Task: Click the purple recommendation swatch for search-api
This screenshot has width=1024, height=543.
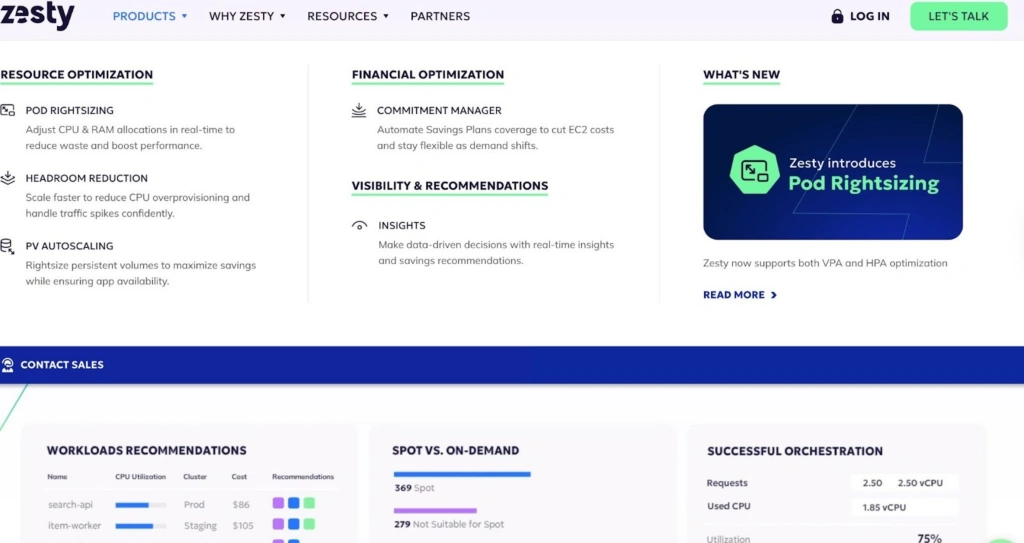Action: point(278,503)
